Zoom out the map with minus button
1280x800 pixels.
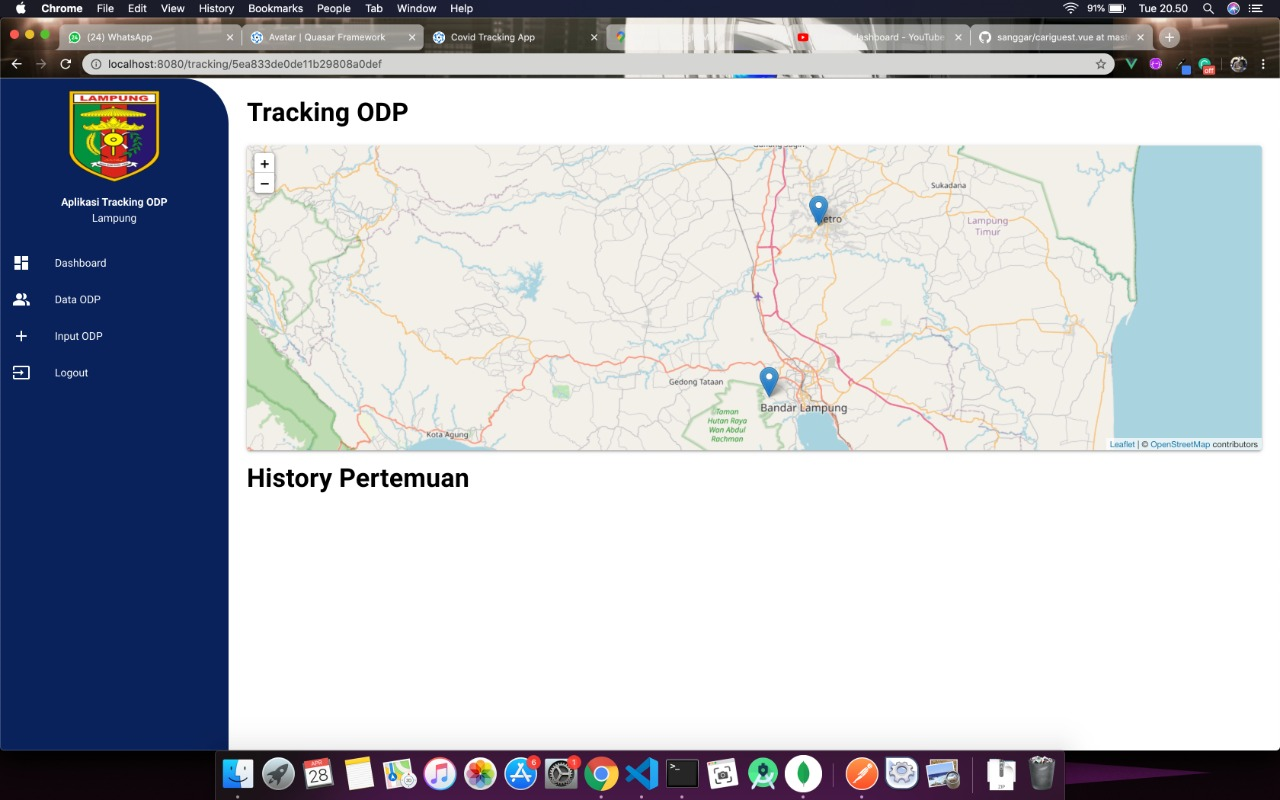pos(264,183)
